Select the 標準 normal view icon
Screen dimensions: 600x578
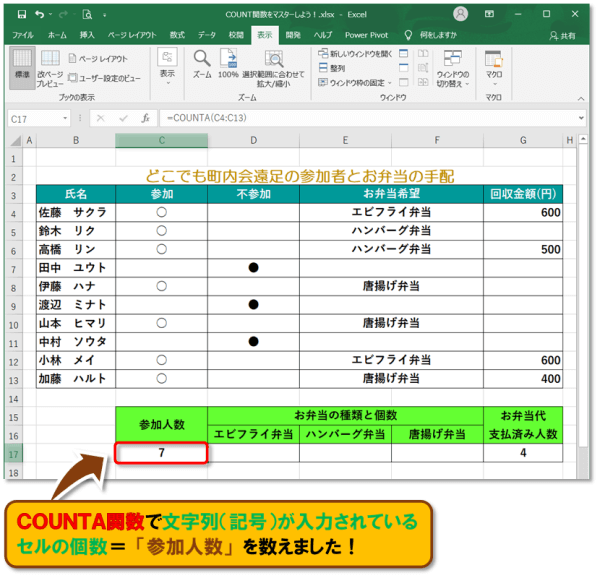22,67
